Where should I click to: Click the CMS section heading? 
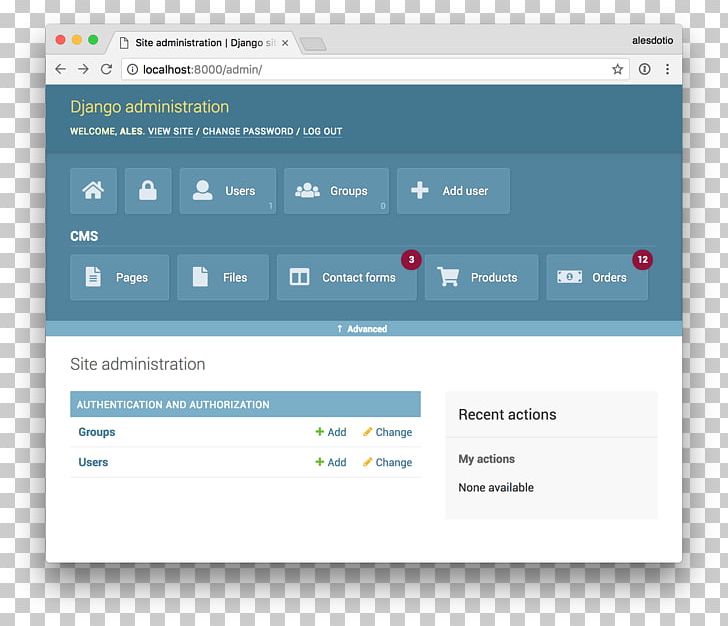click(84, 236)
